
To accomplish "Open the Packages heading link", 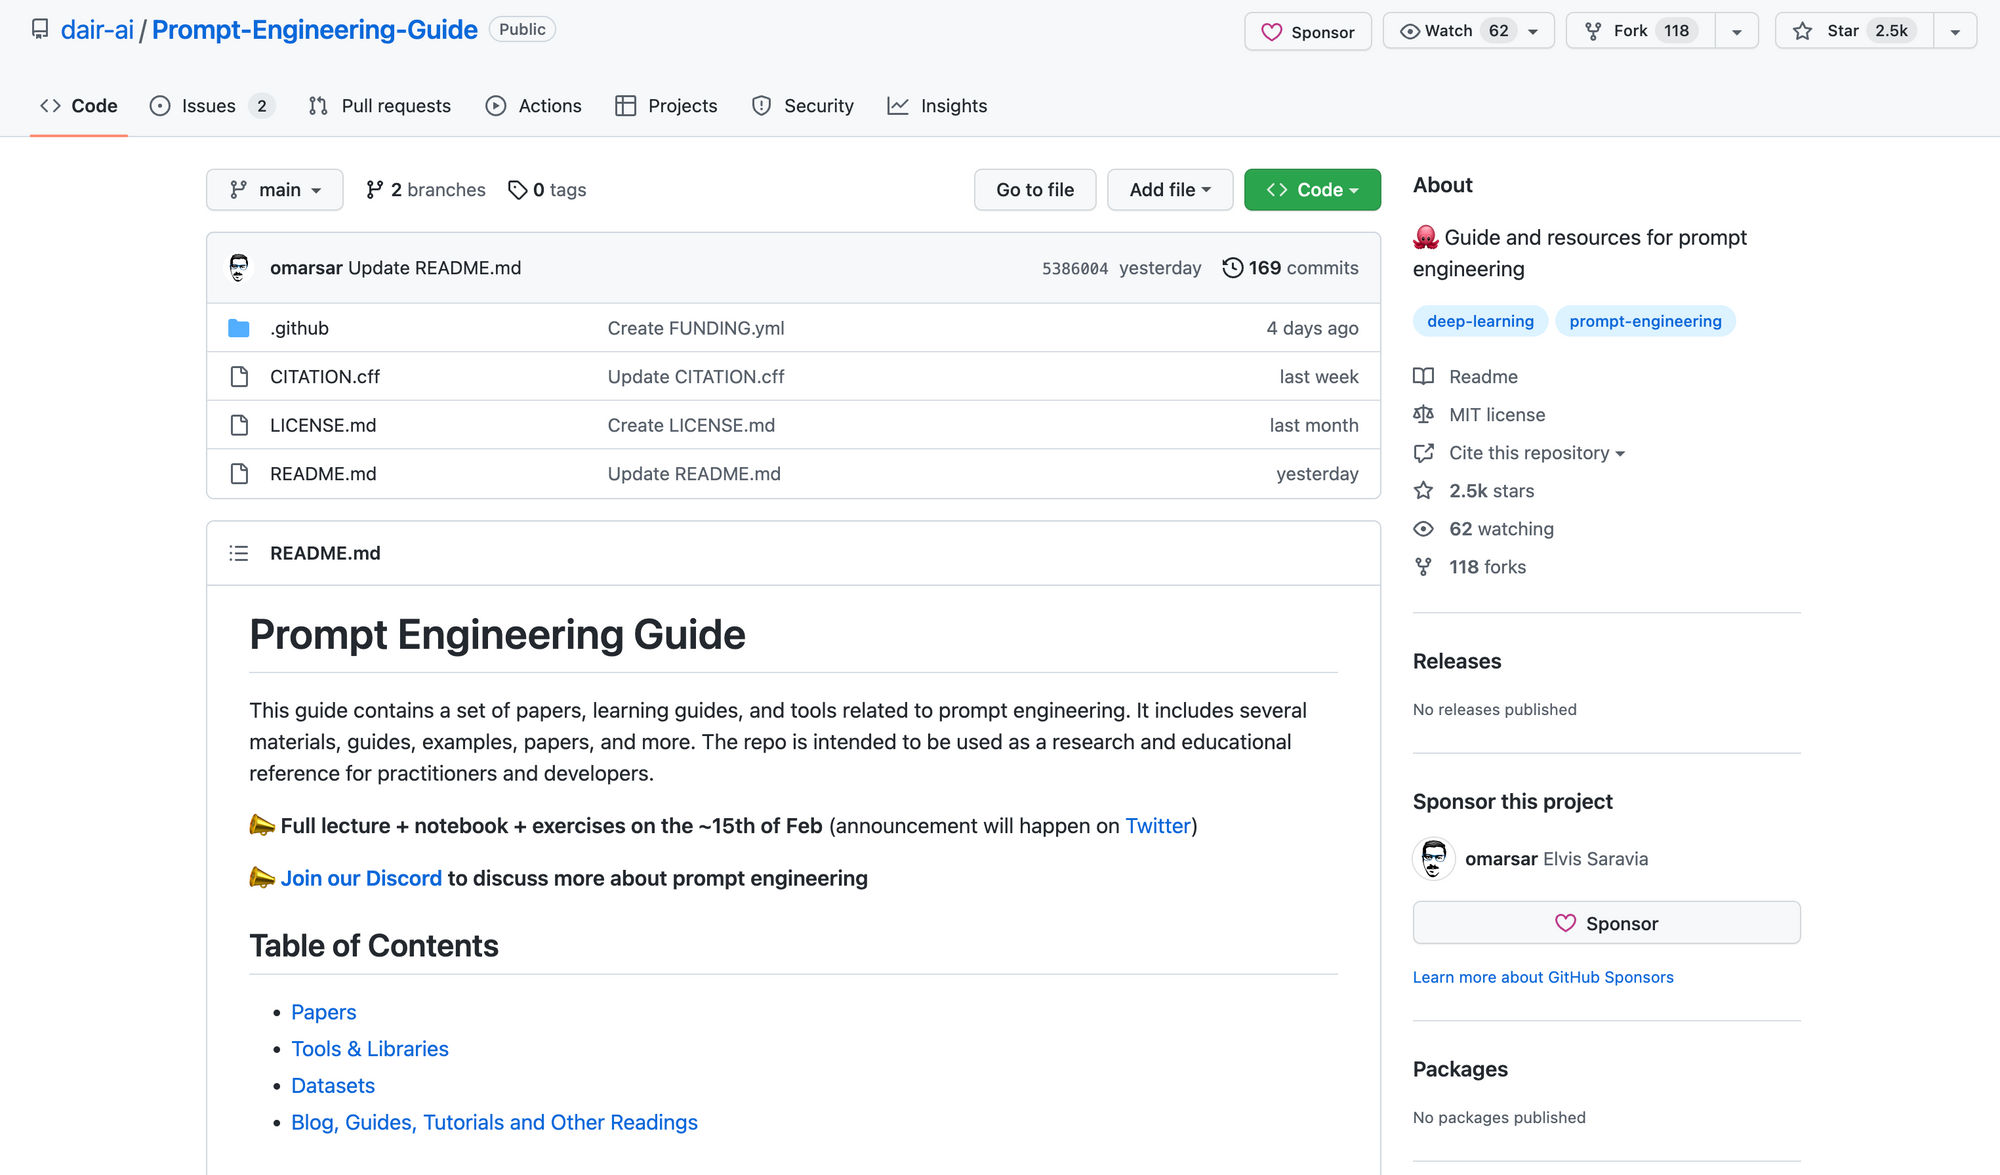I will tap(1460, 1069).
